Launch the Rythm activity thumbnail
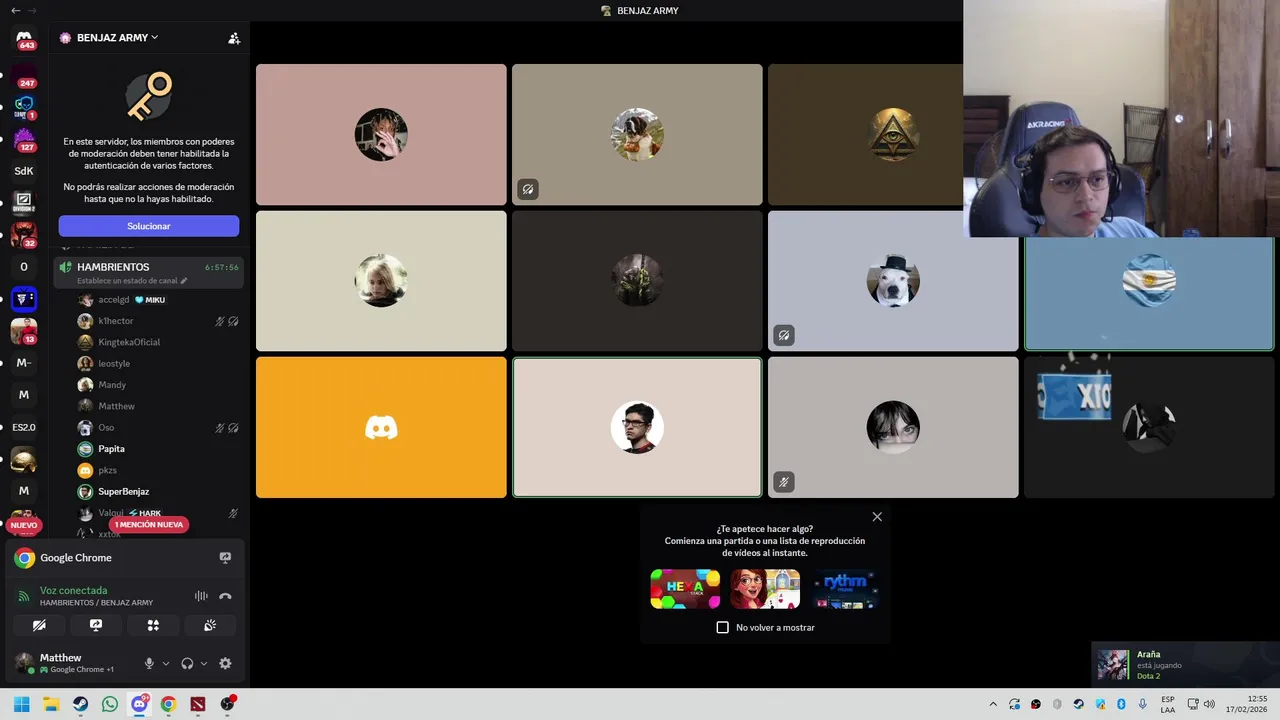 [845, 589]
